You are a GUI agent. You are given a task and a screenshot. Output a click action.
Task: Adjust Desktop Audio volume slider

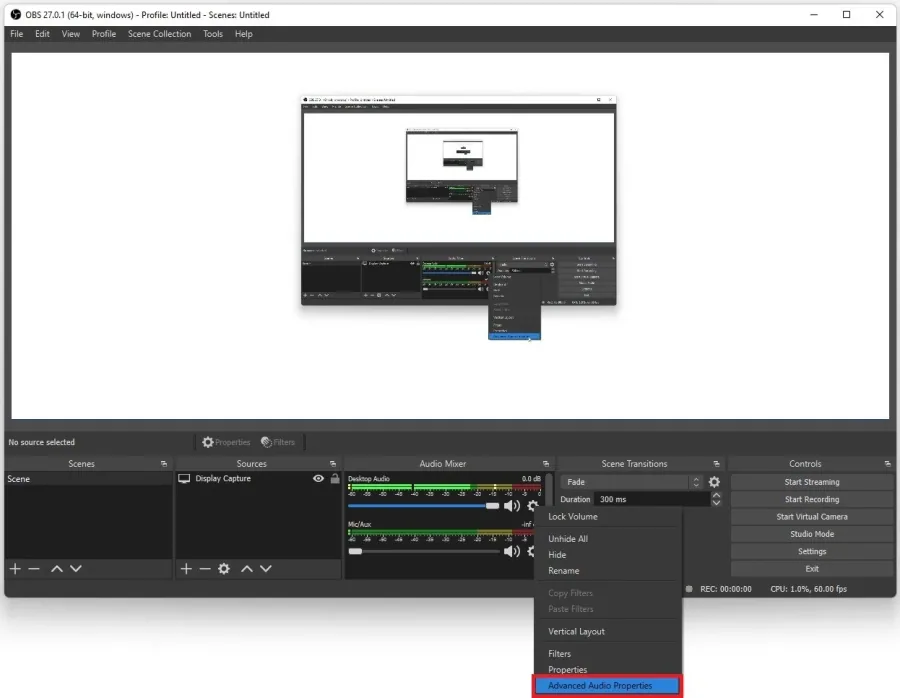click(424, 506)
